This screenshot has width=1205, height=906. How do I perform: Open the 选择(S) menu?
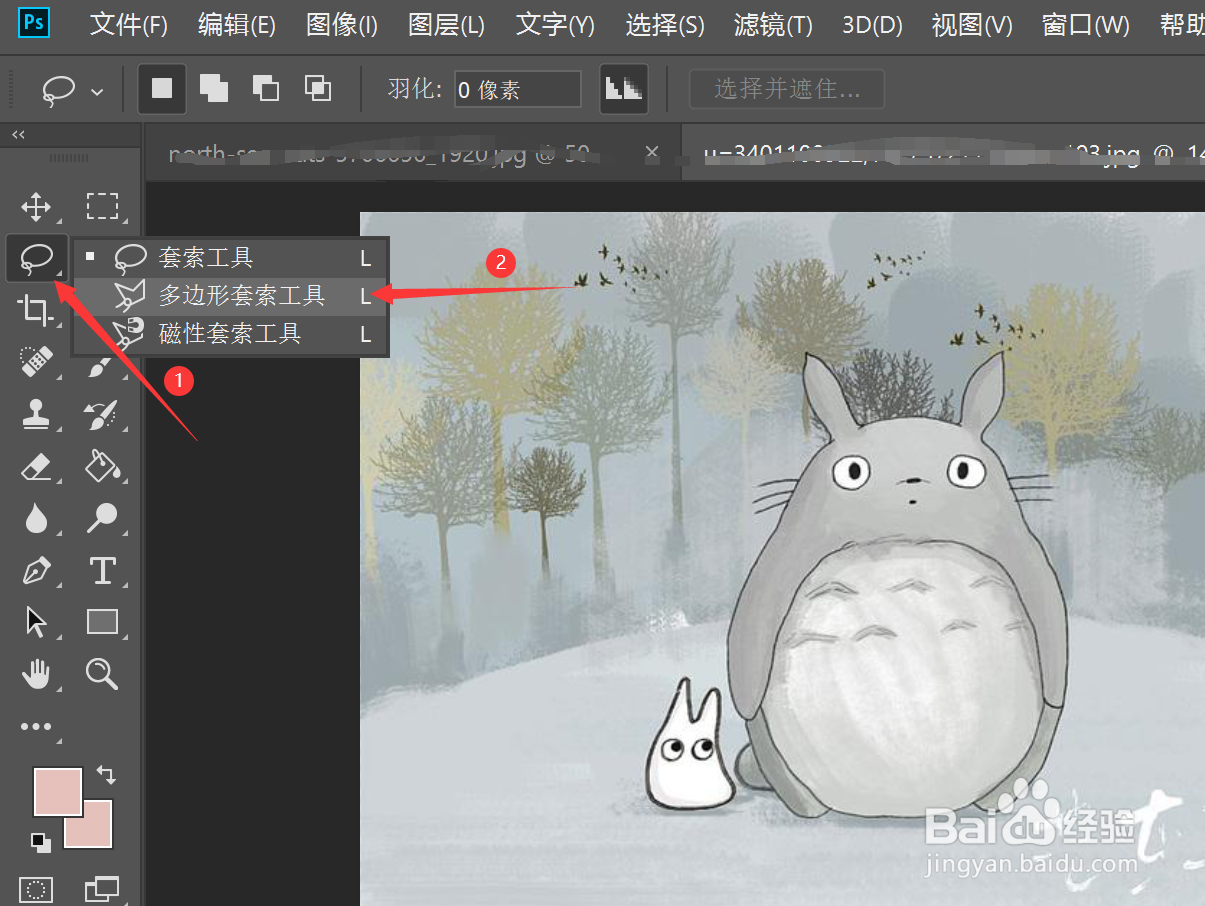[x=665, y=25]
